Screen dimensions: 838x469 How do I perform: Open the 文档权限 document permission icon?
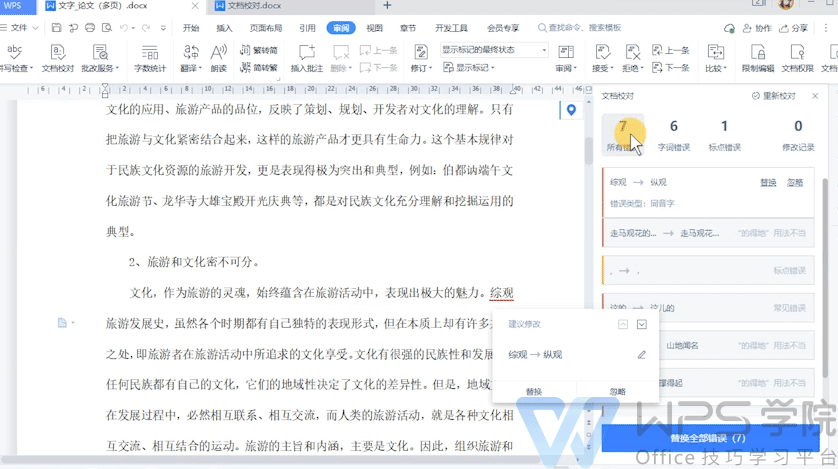pos(798,56)
